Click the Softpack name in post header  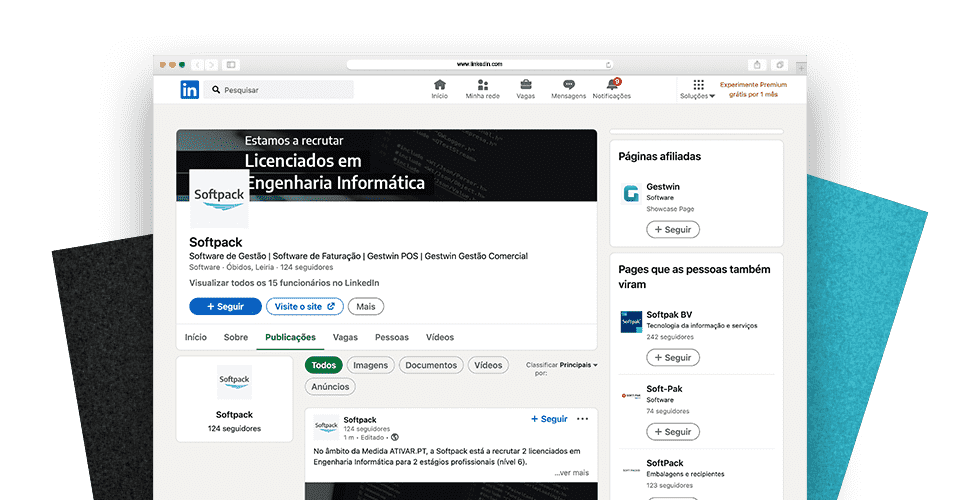tap(360, 420)
